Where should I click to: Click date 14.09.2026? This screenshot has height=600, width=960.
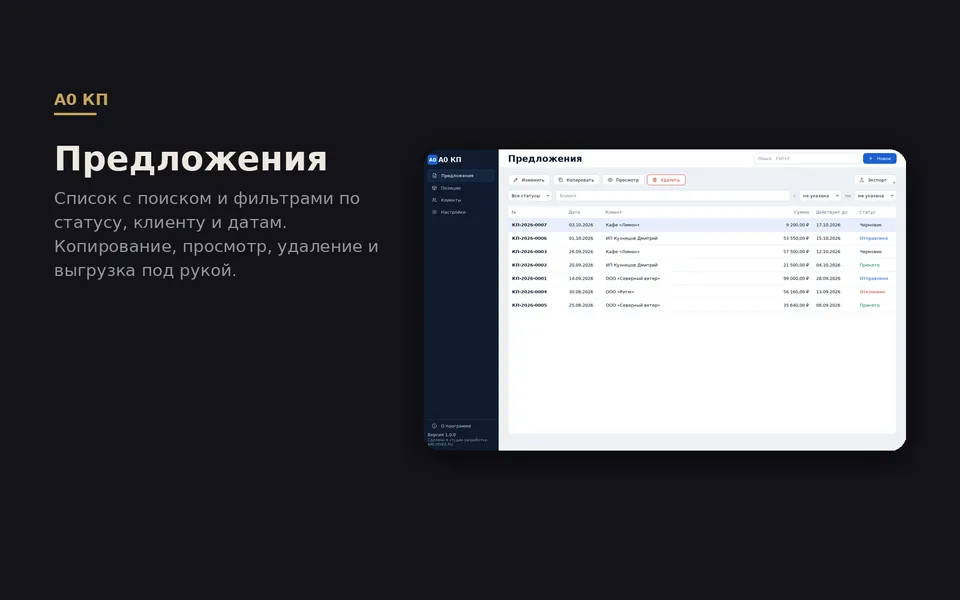tap(580, 279)
